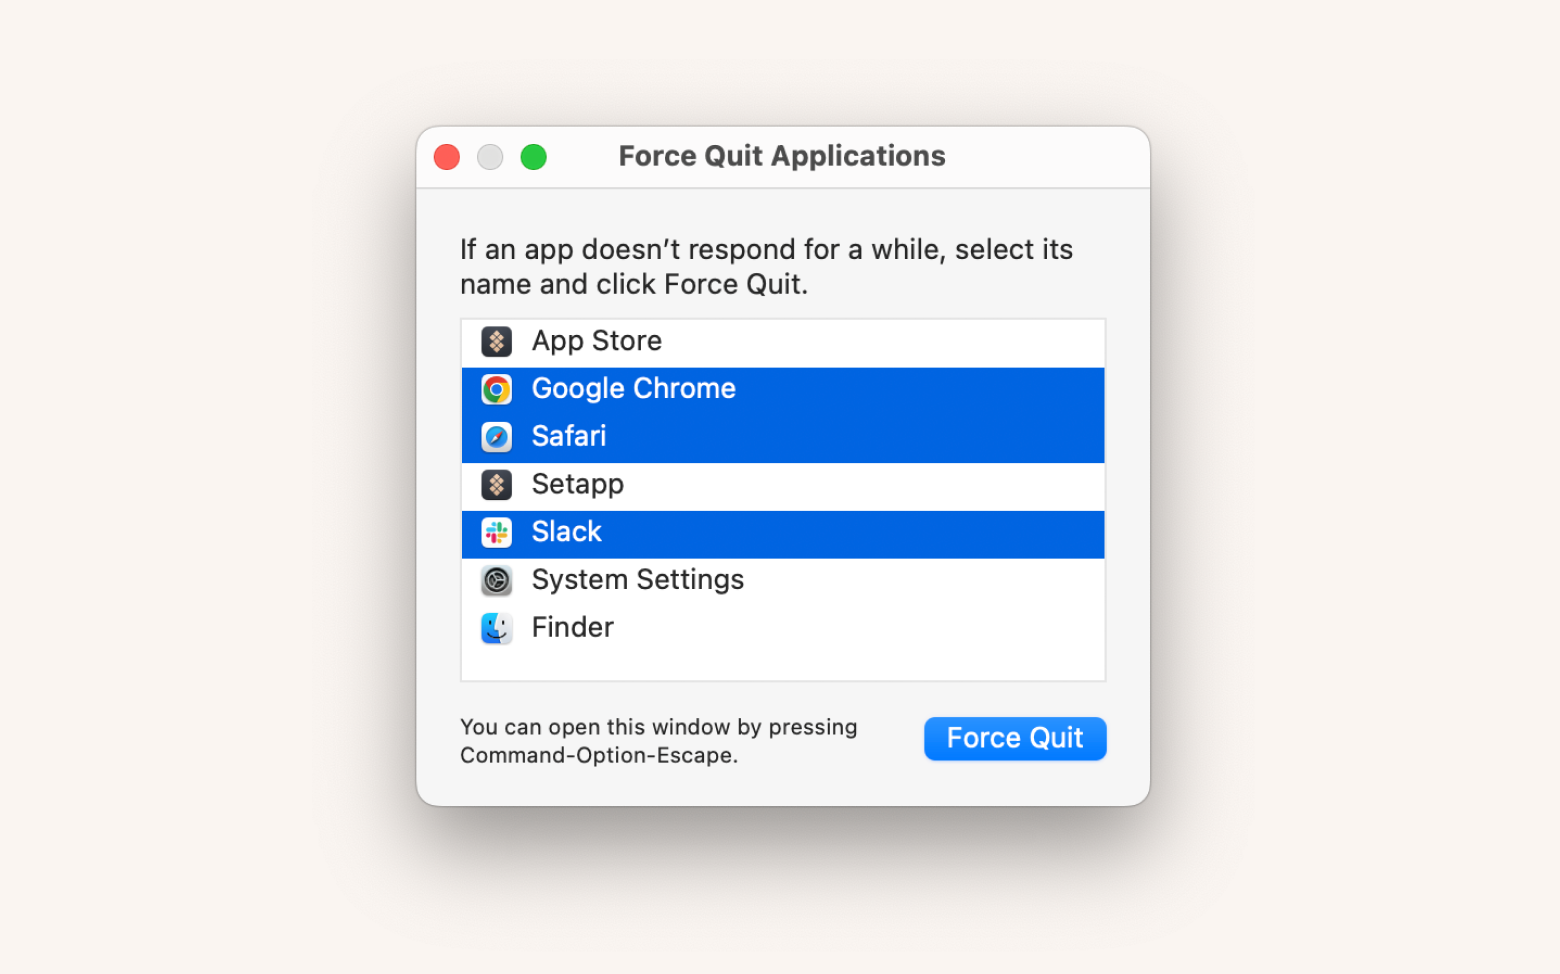Viewport: 1560px width, 974px height.
Task: Click the disabled gray minimize button
Action: [490, 157]
